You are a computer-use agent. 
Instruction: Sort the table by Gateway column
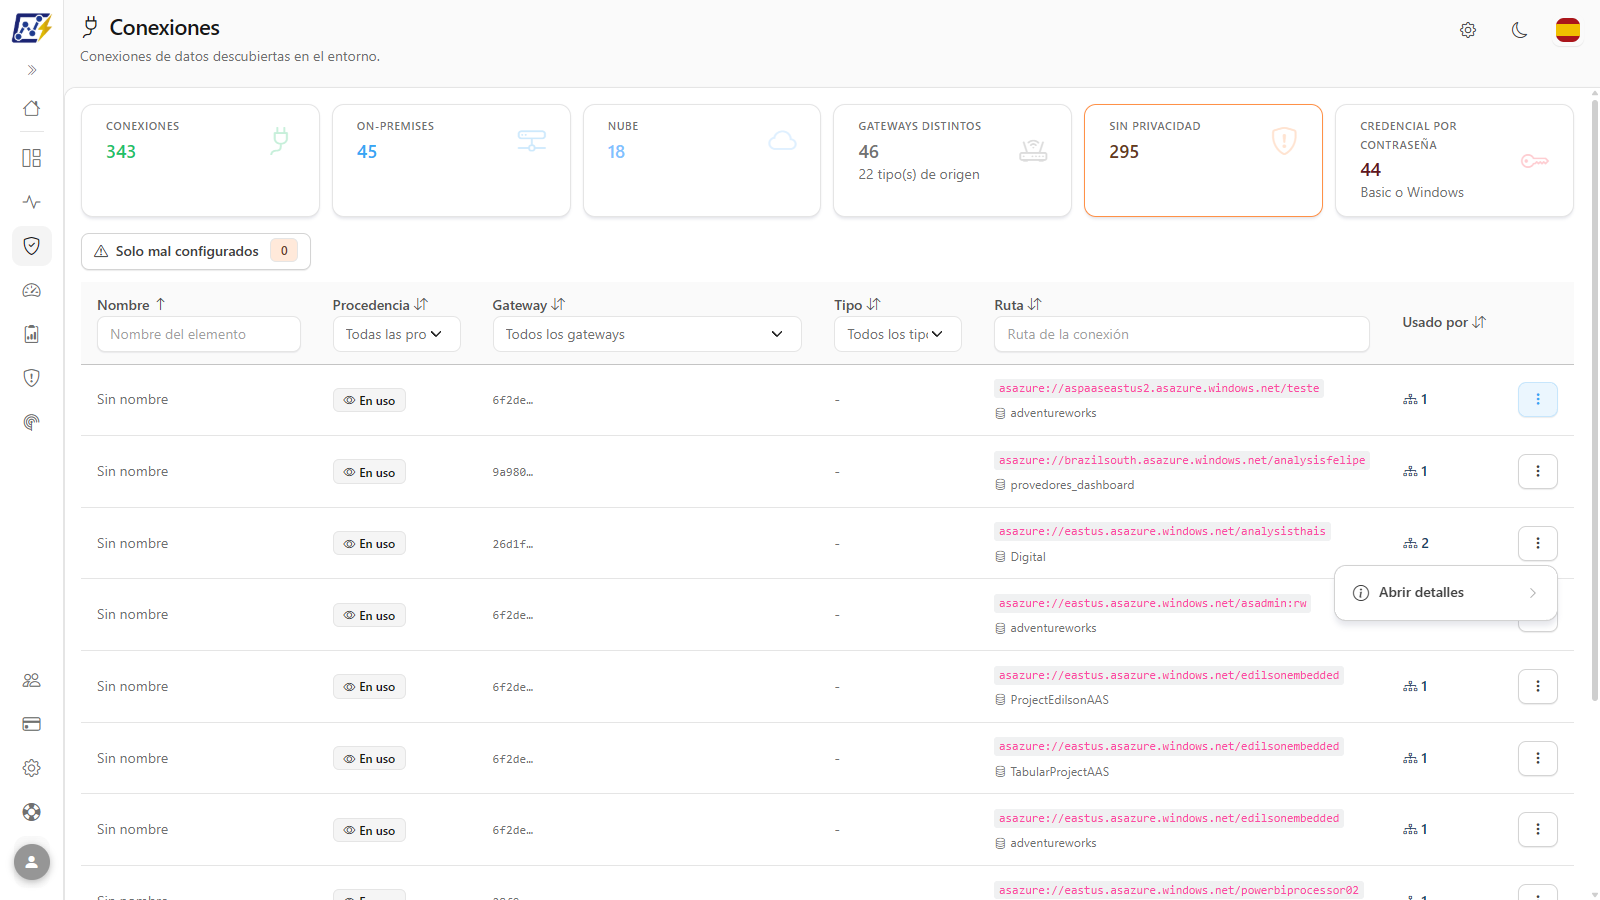click(528, 305)
